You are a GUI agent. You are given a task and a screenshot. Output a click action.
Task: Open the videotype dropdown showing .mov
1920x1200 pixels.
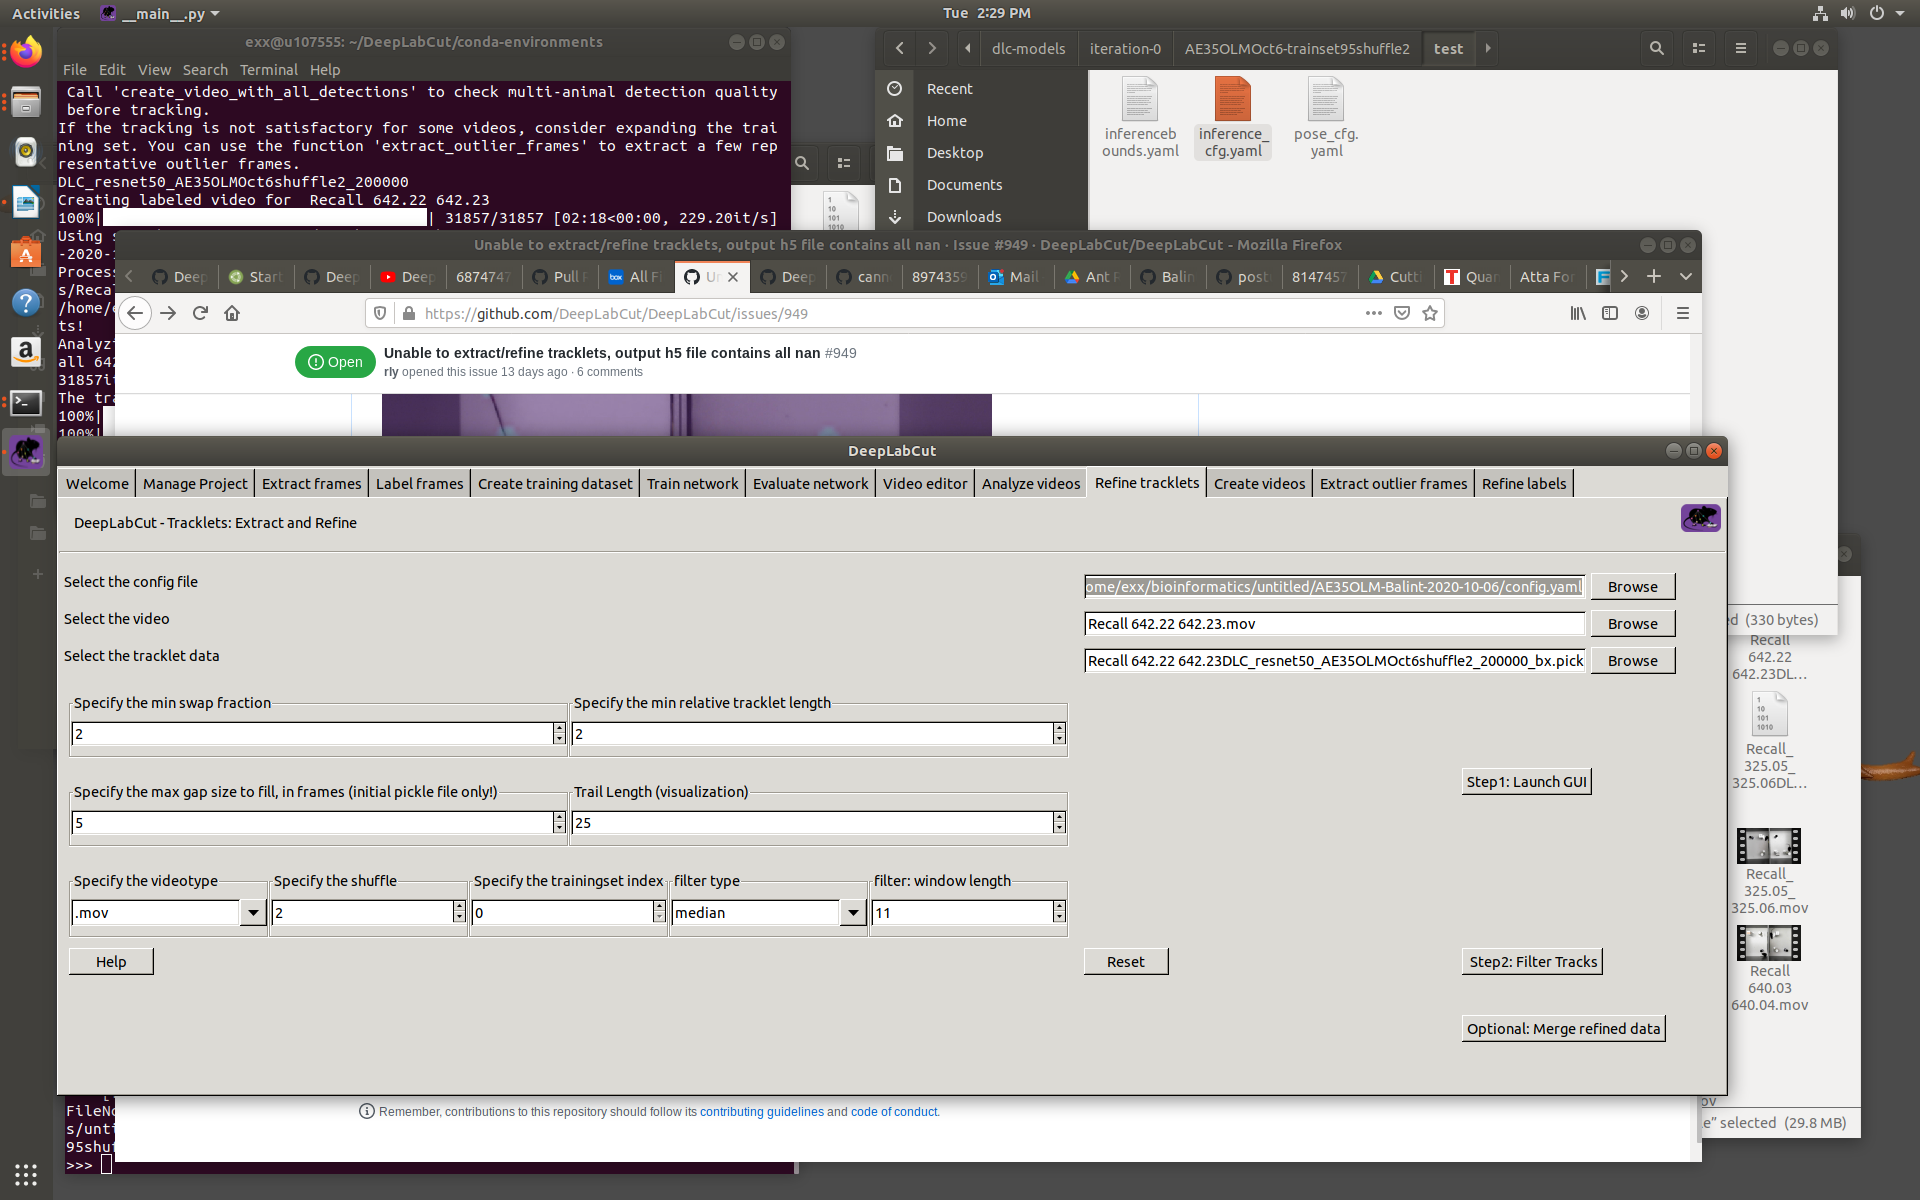[253, 912]
